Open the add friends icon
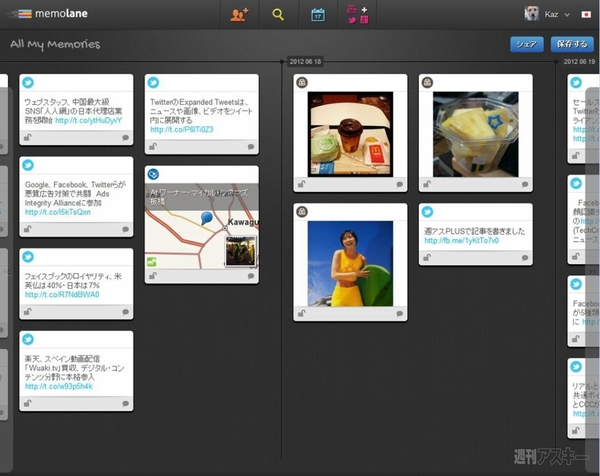 pos(240,15)
